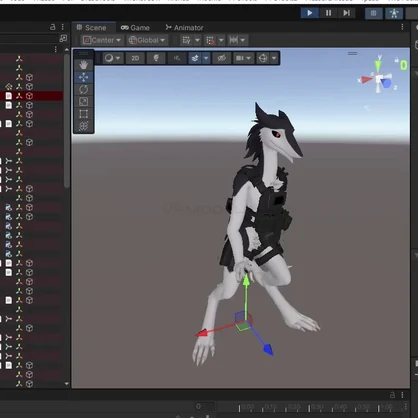418x418 pixels.
Task: Click the Pause button
Action: click(328, 13)
